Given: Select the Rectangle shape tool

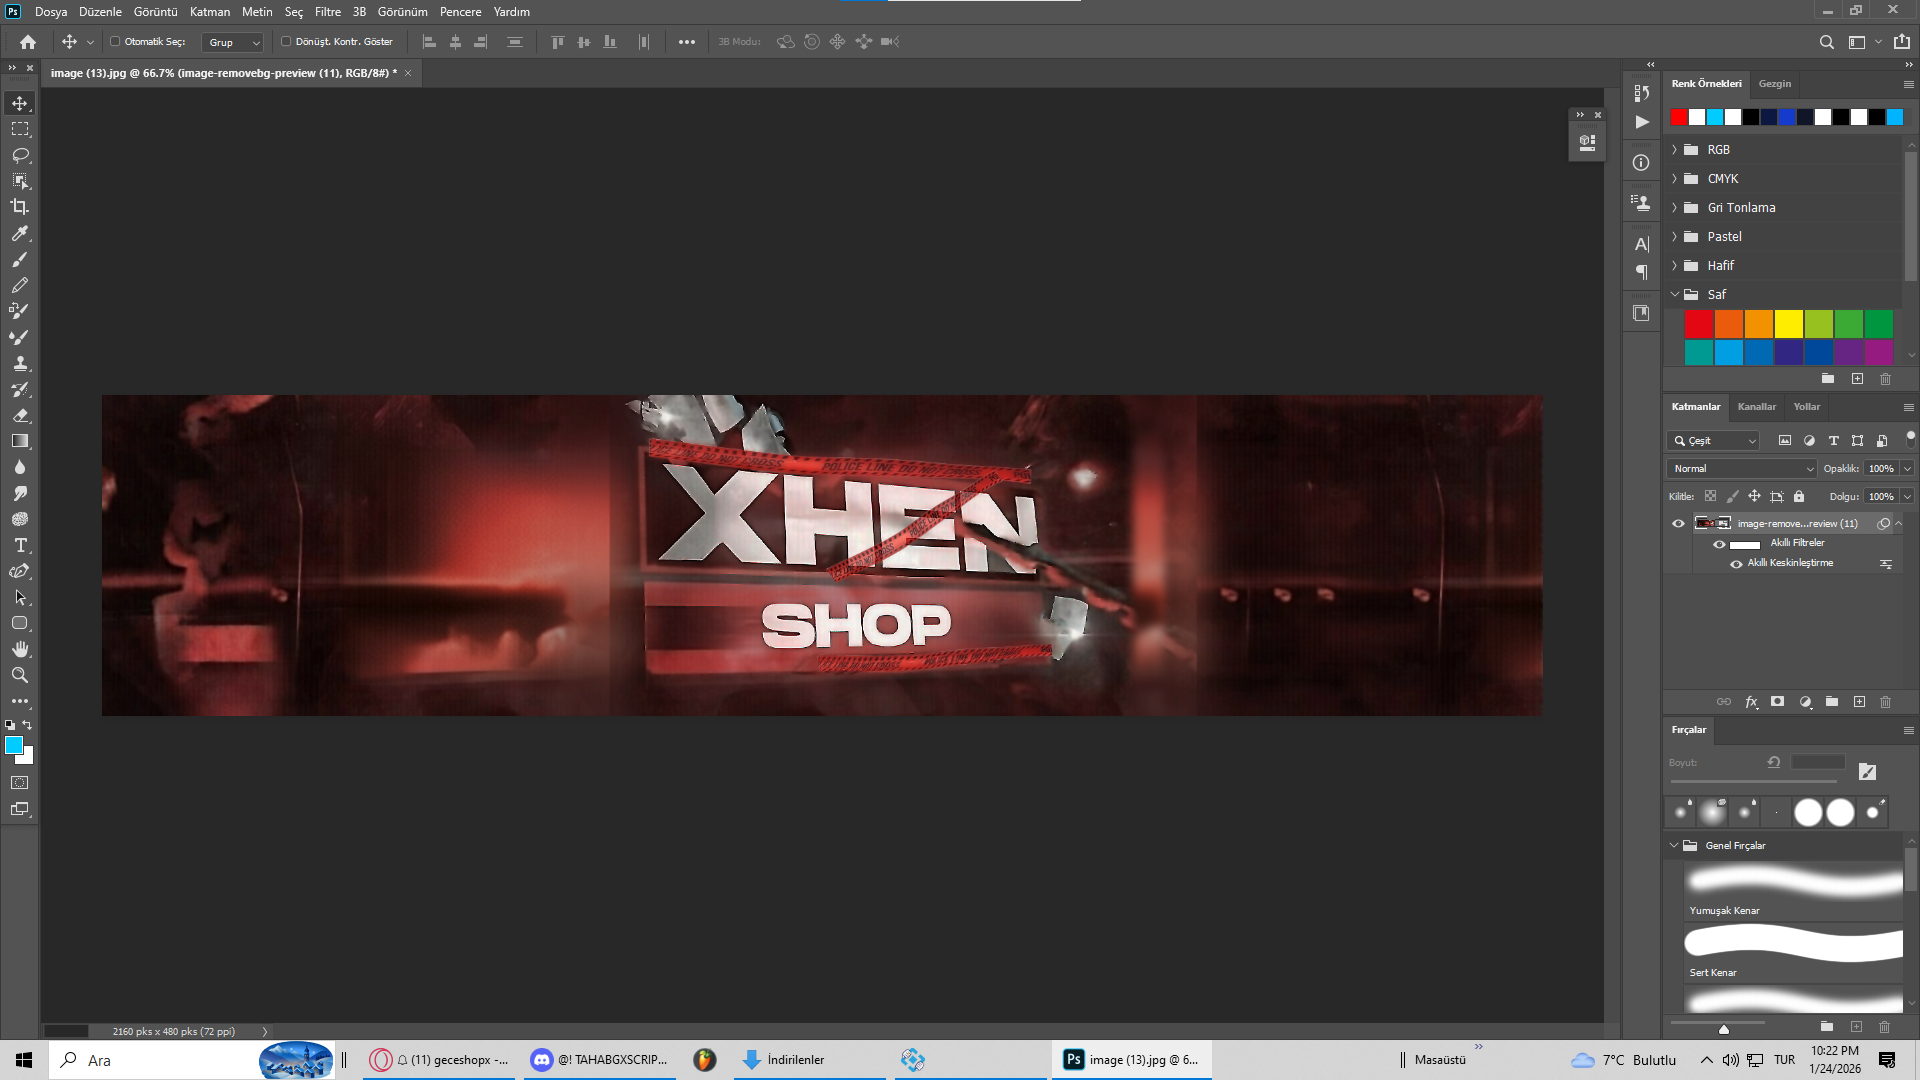Looking at the screenshot, I should pyautogui.click(x=20, y=623).
